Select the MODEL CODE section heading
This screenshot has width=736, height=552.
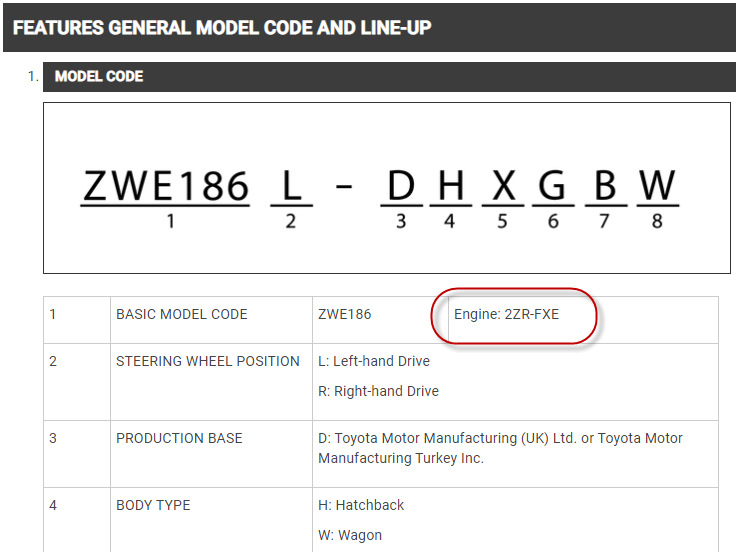click(99, 76)
